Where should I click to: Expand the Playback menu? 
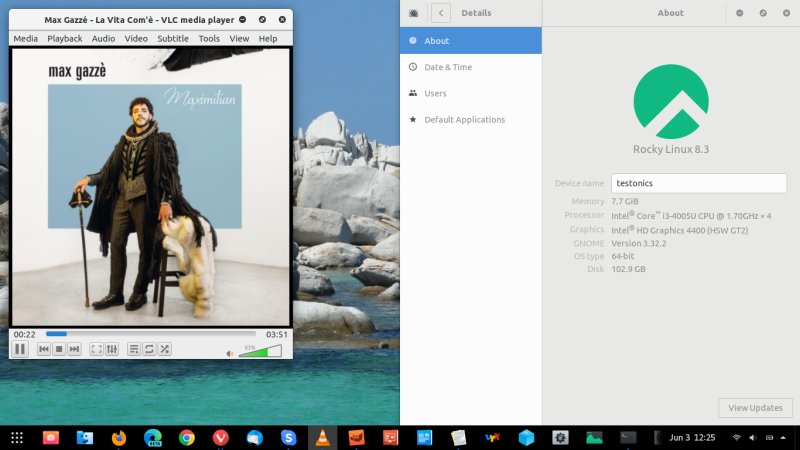(65, 38)
